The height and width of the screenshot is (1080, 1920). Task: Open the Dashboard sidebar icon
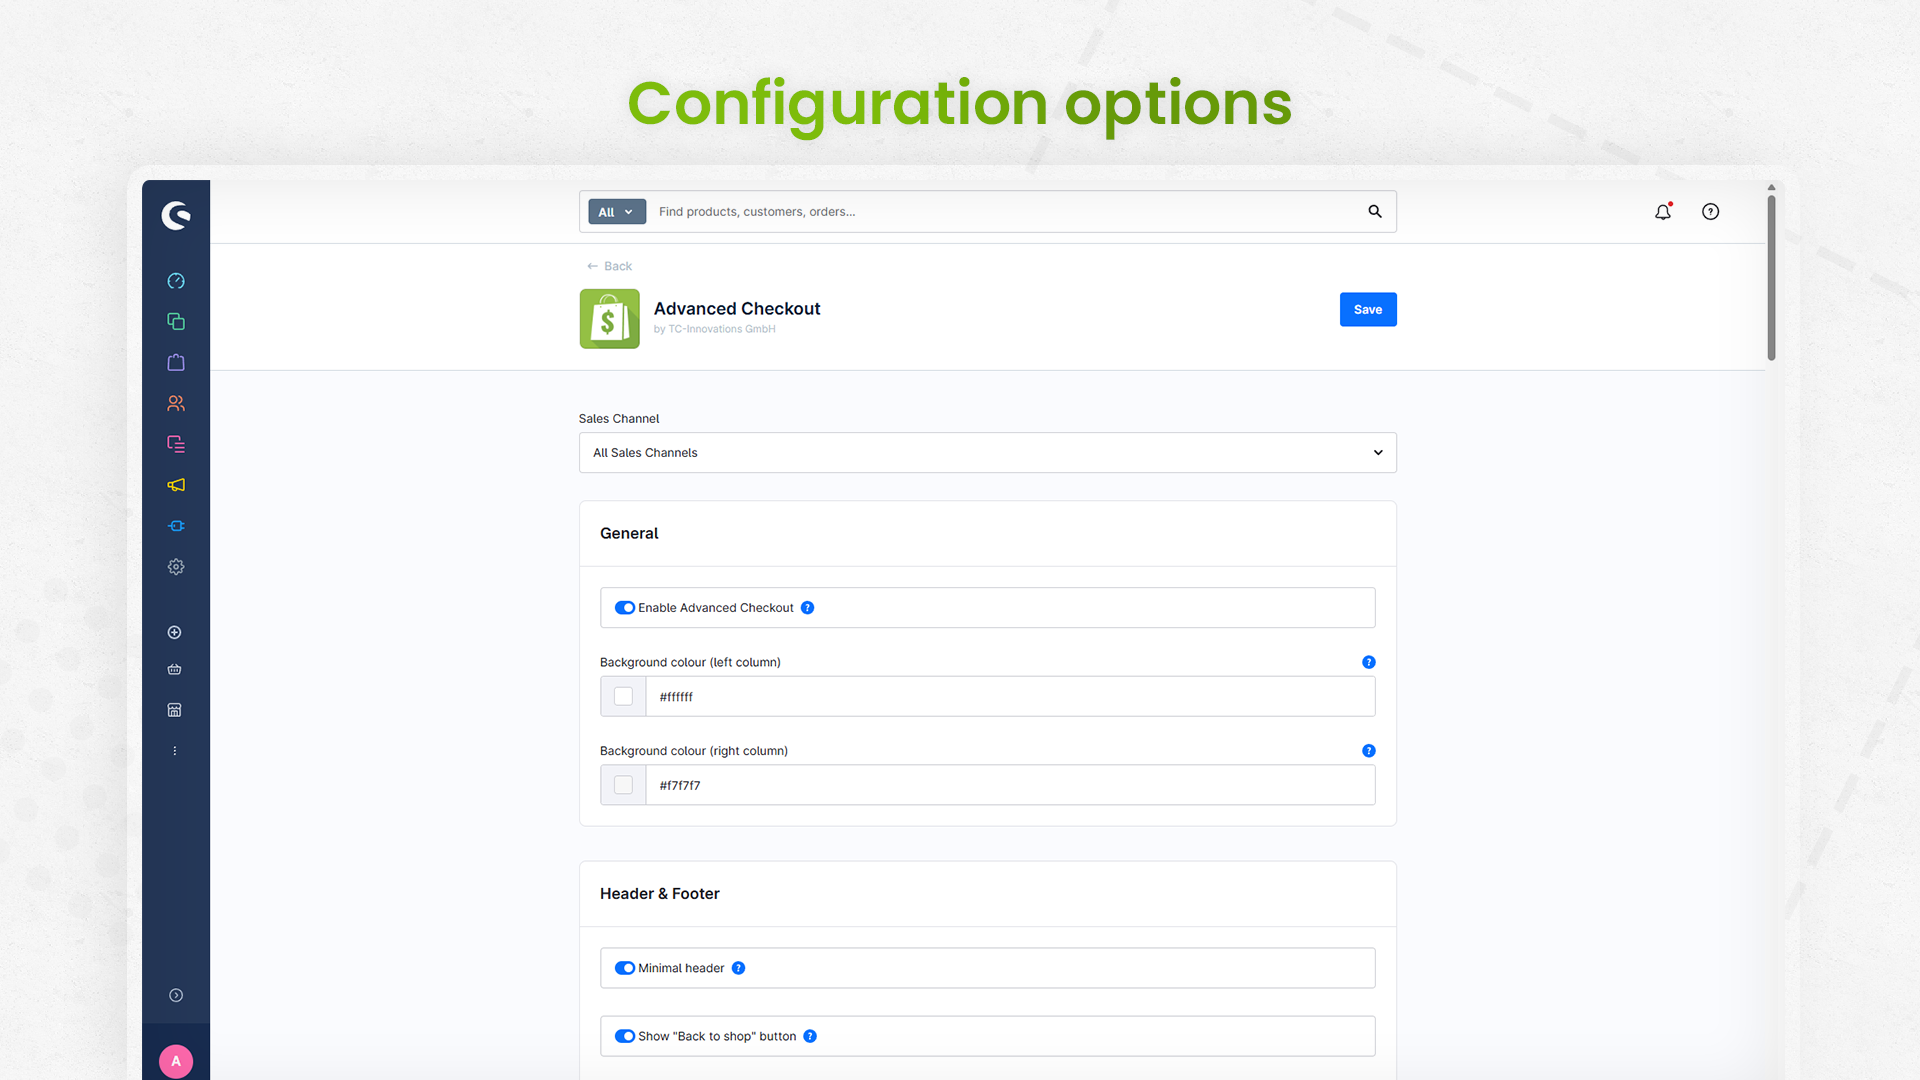(x=176, y=281)
